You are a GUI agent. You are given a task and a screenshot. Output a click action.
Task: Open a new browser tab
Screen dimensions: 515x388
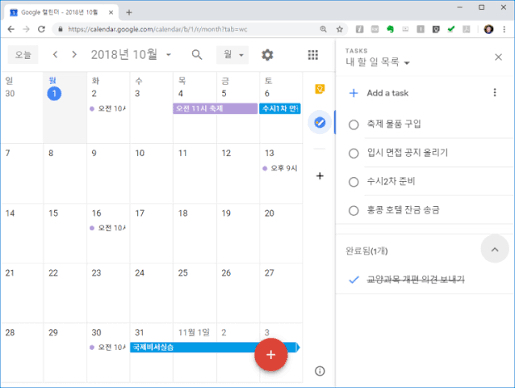coord(129,13)
